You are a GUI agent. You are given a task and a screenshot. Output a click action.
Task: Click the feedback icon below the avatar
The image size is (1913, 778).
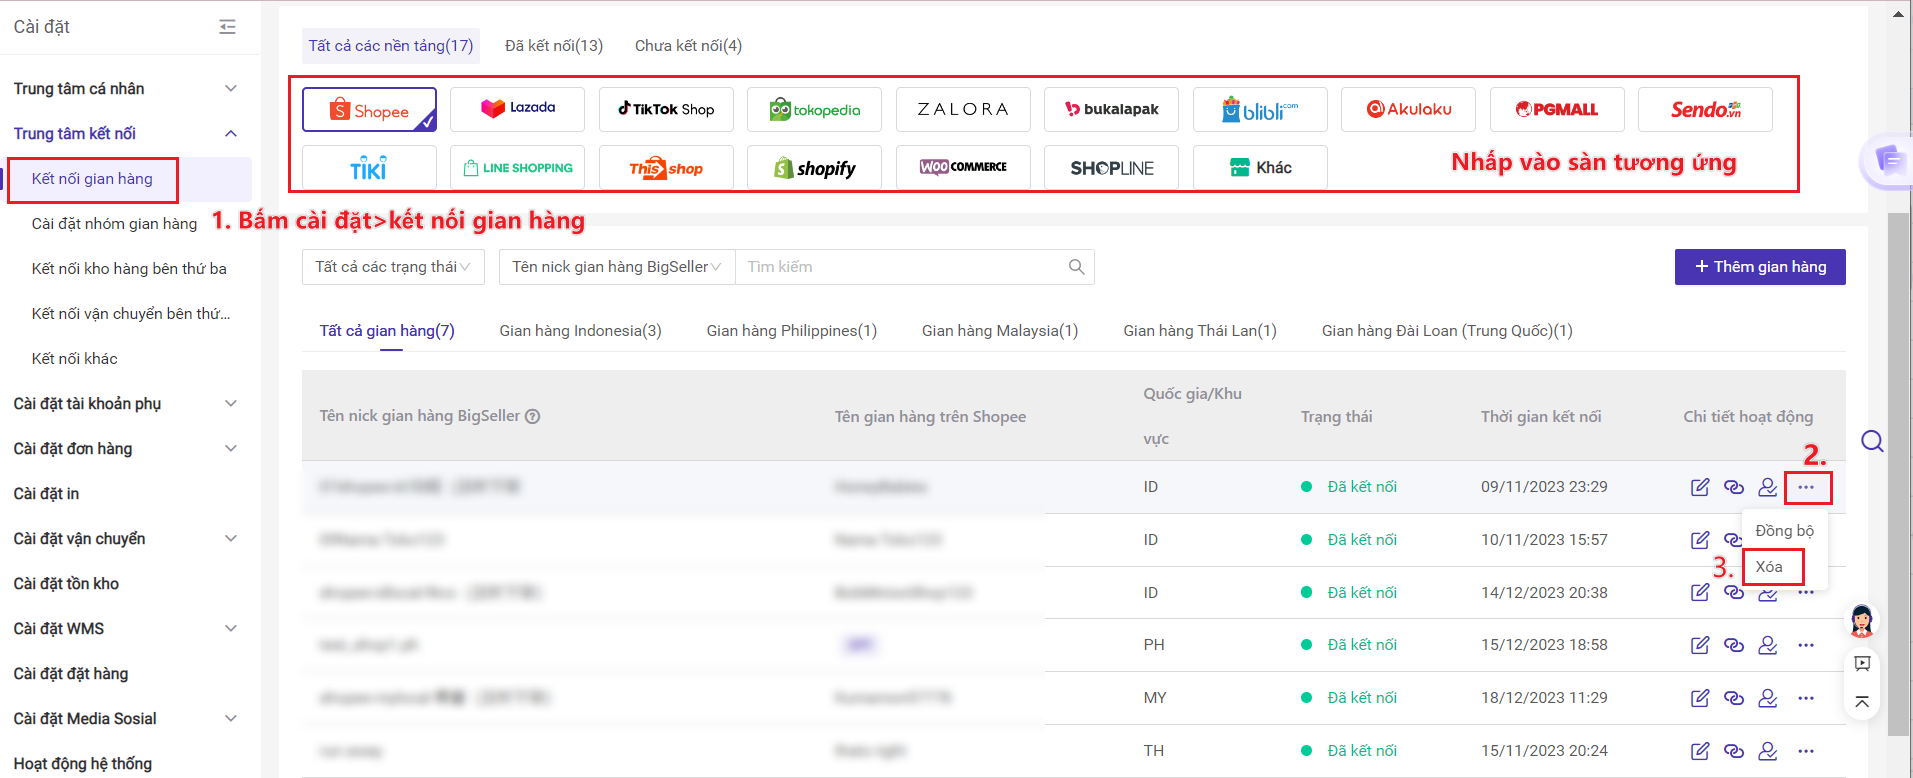click(x=1862, y=663)
